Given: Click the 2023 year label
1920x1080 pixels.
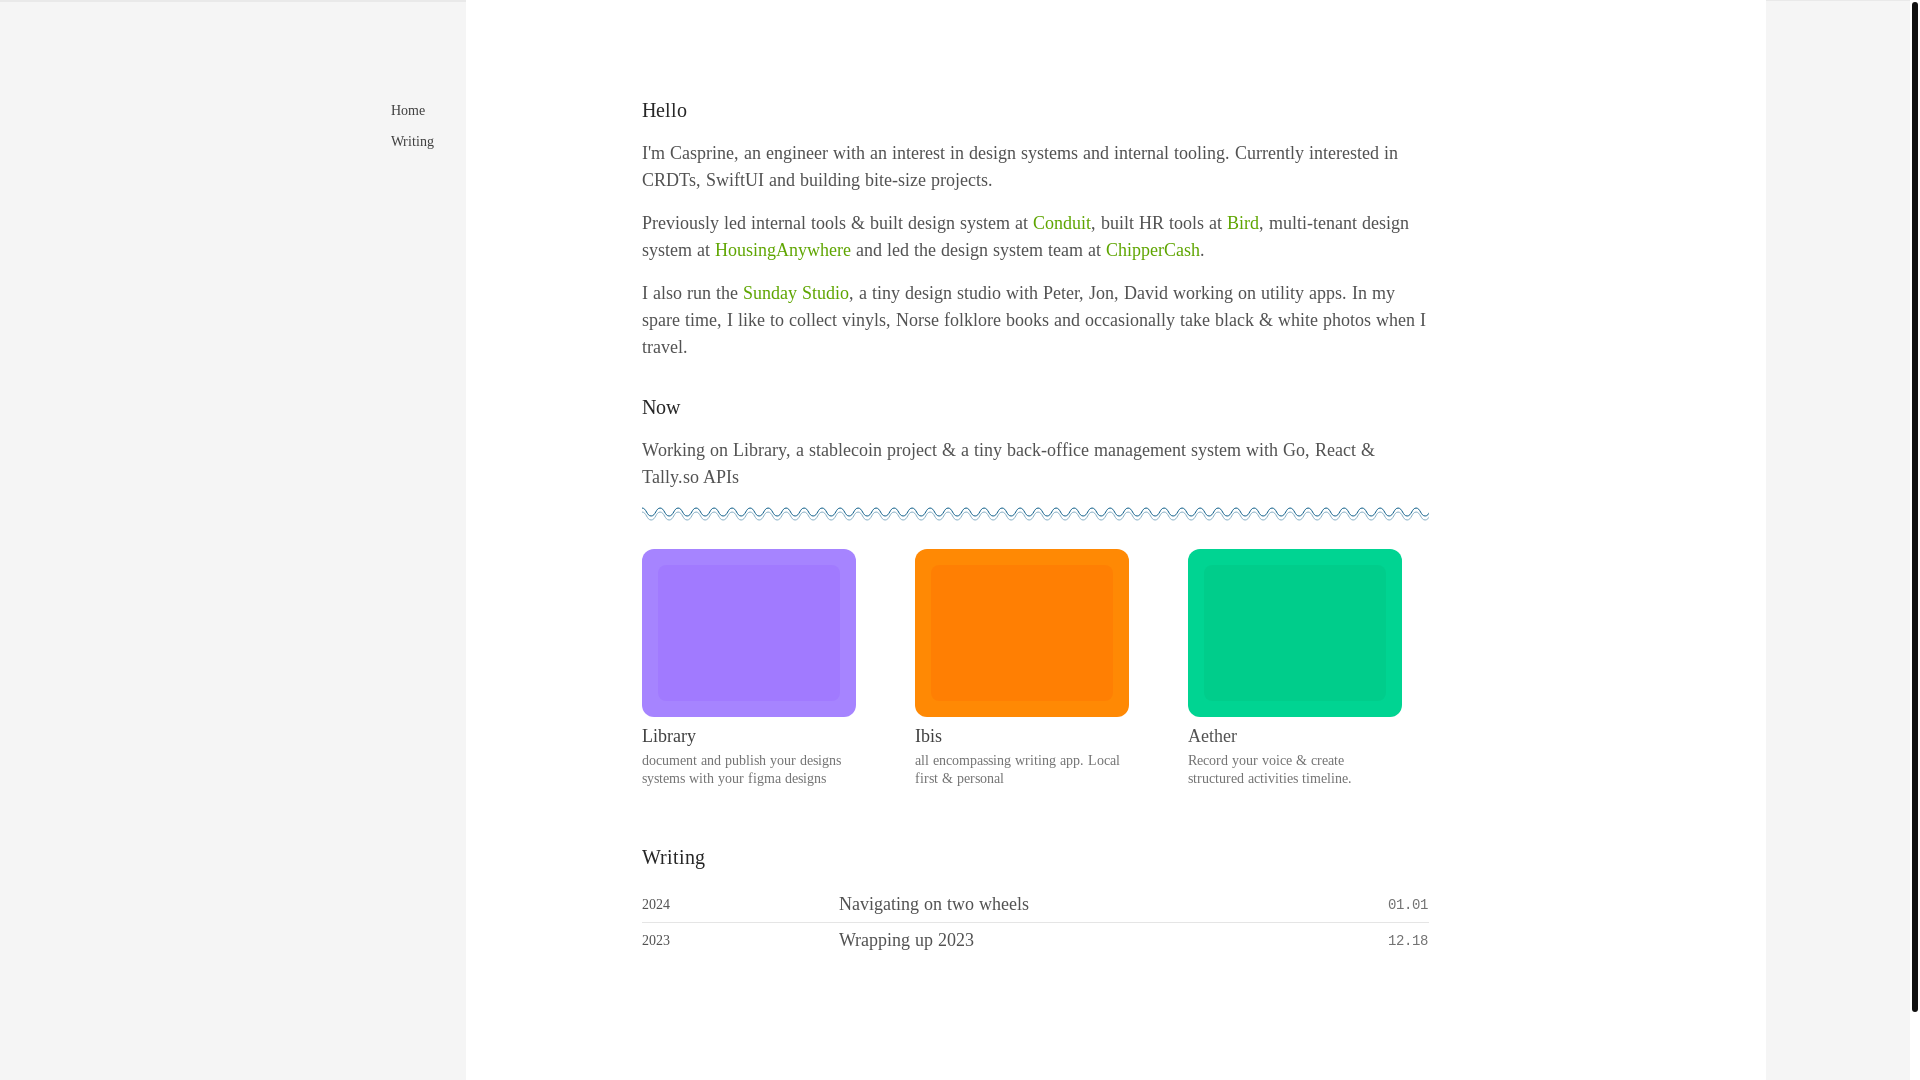Looking at the screenshot, I should 656,941.
